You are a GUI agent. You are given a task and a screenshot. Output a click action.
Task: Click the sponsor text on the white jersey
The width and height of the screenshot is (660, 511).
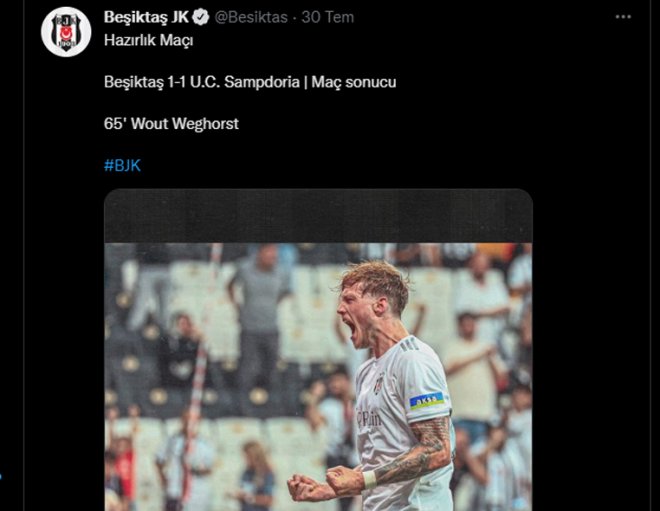[369, 418]
